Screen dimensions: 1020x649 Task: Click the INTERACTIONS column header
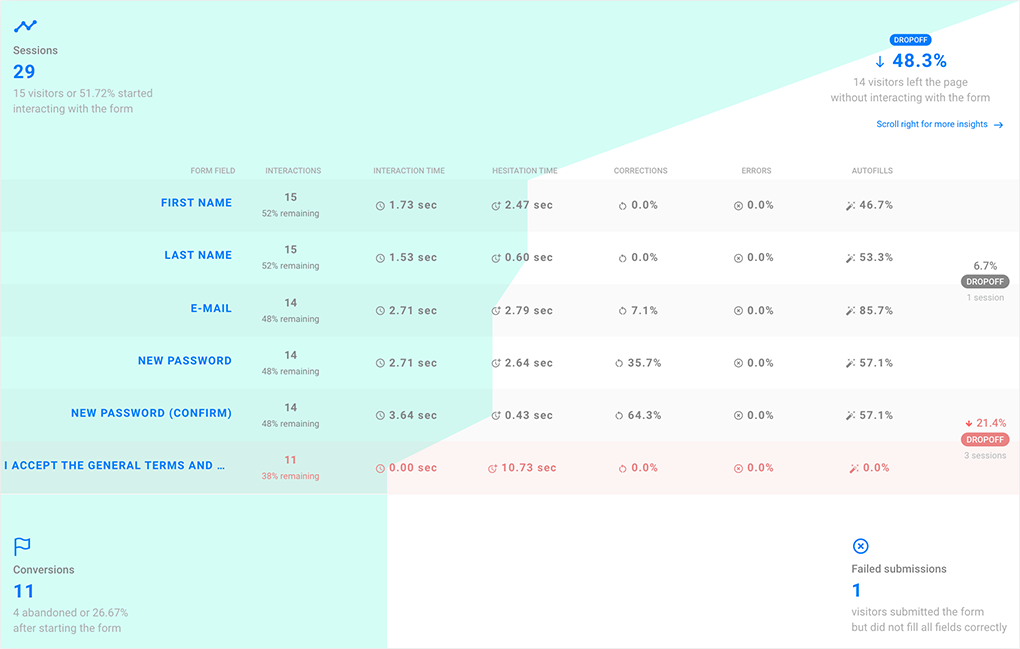(293, 171)
